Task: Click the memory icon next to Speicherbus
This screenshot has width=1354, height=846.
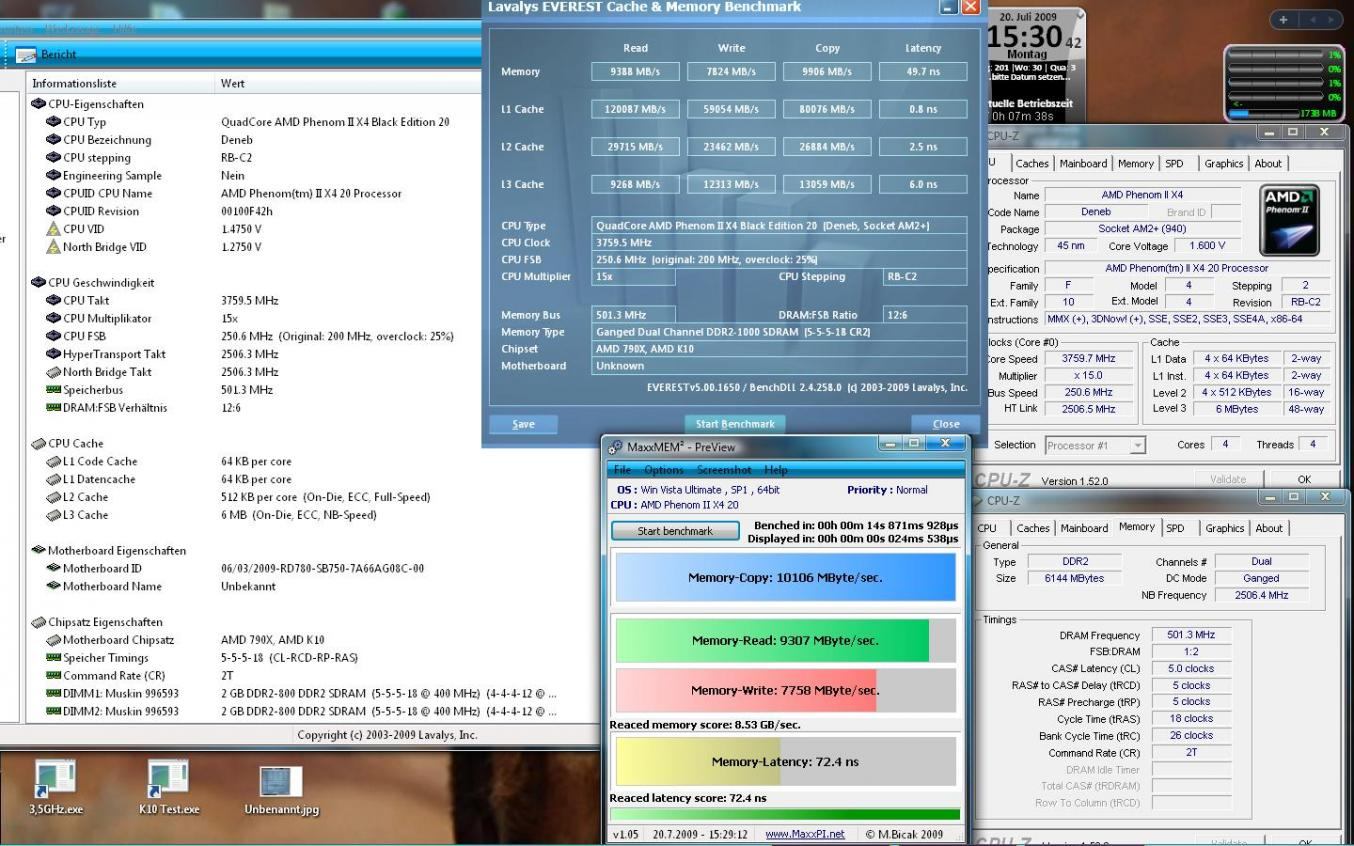Action: point(53,390)
